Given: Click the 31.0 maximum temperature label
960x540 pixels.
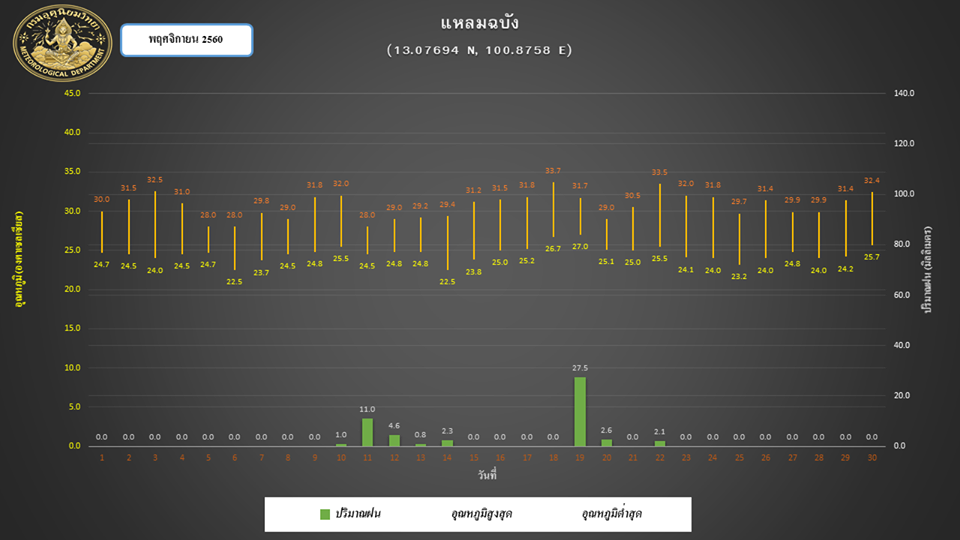Looking at the screenshot, I should pyautogui.click(x=182, y=192).
